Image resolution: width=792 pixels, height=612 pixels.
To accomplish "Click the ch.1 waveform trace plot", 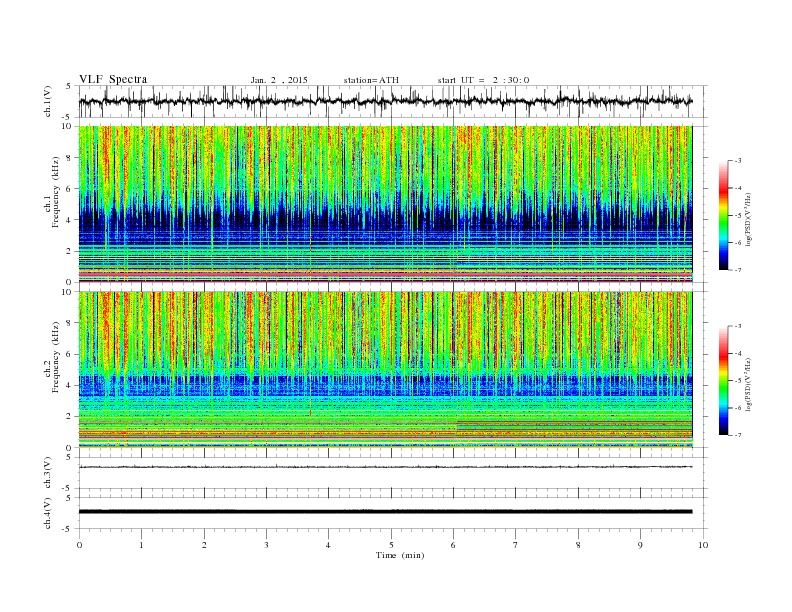I will click(385, 101).
